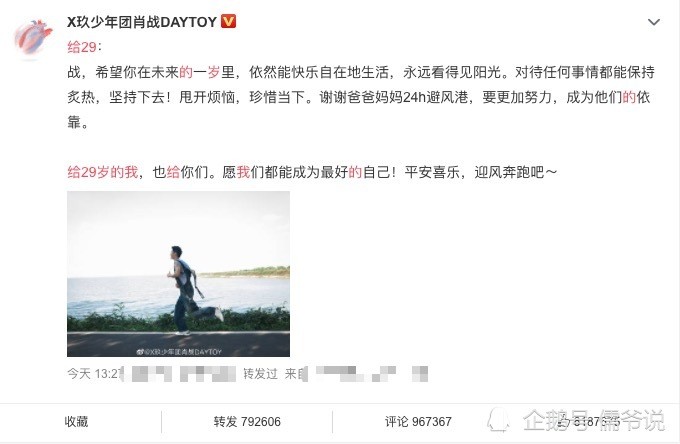The width and height of the screenshot is (680, 444).
Task: Expand the post options chevron menu
Action: pyautogui.click(x=654, y=22)
